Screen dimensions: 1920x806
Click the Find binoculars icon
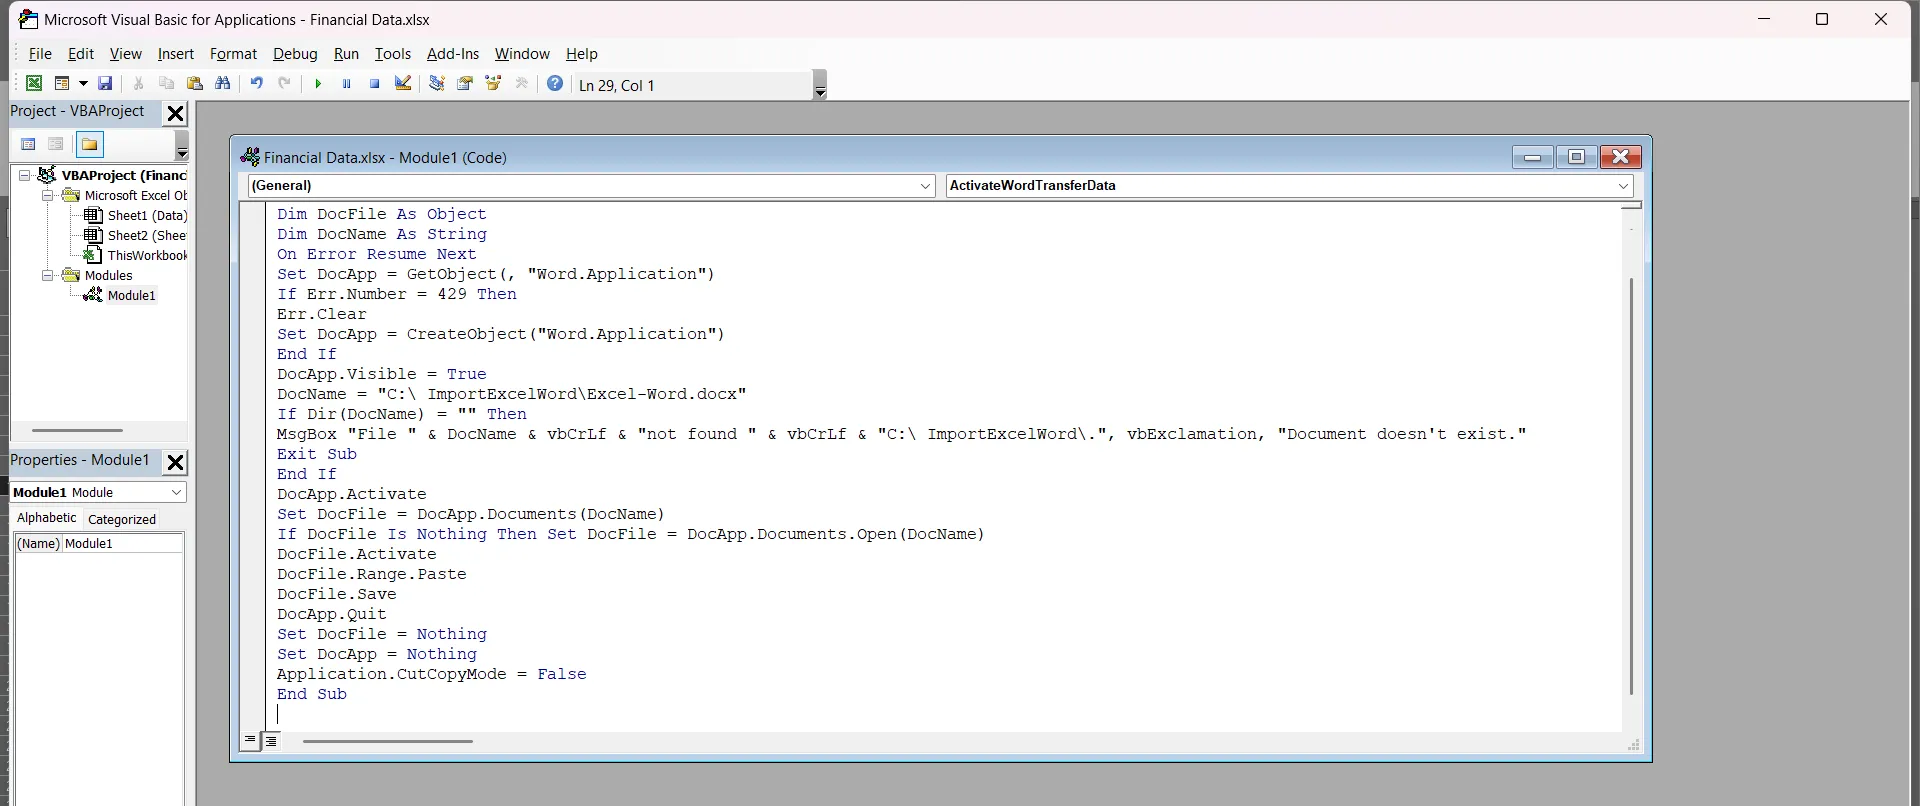223,84
